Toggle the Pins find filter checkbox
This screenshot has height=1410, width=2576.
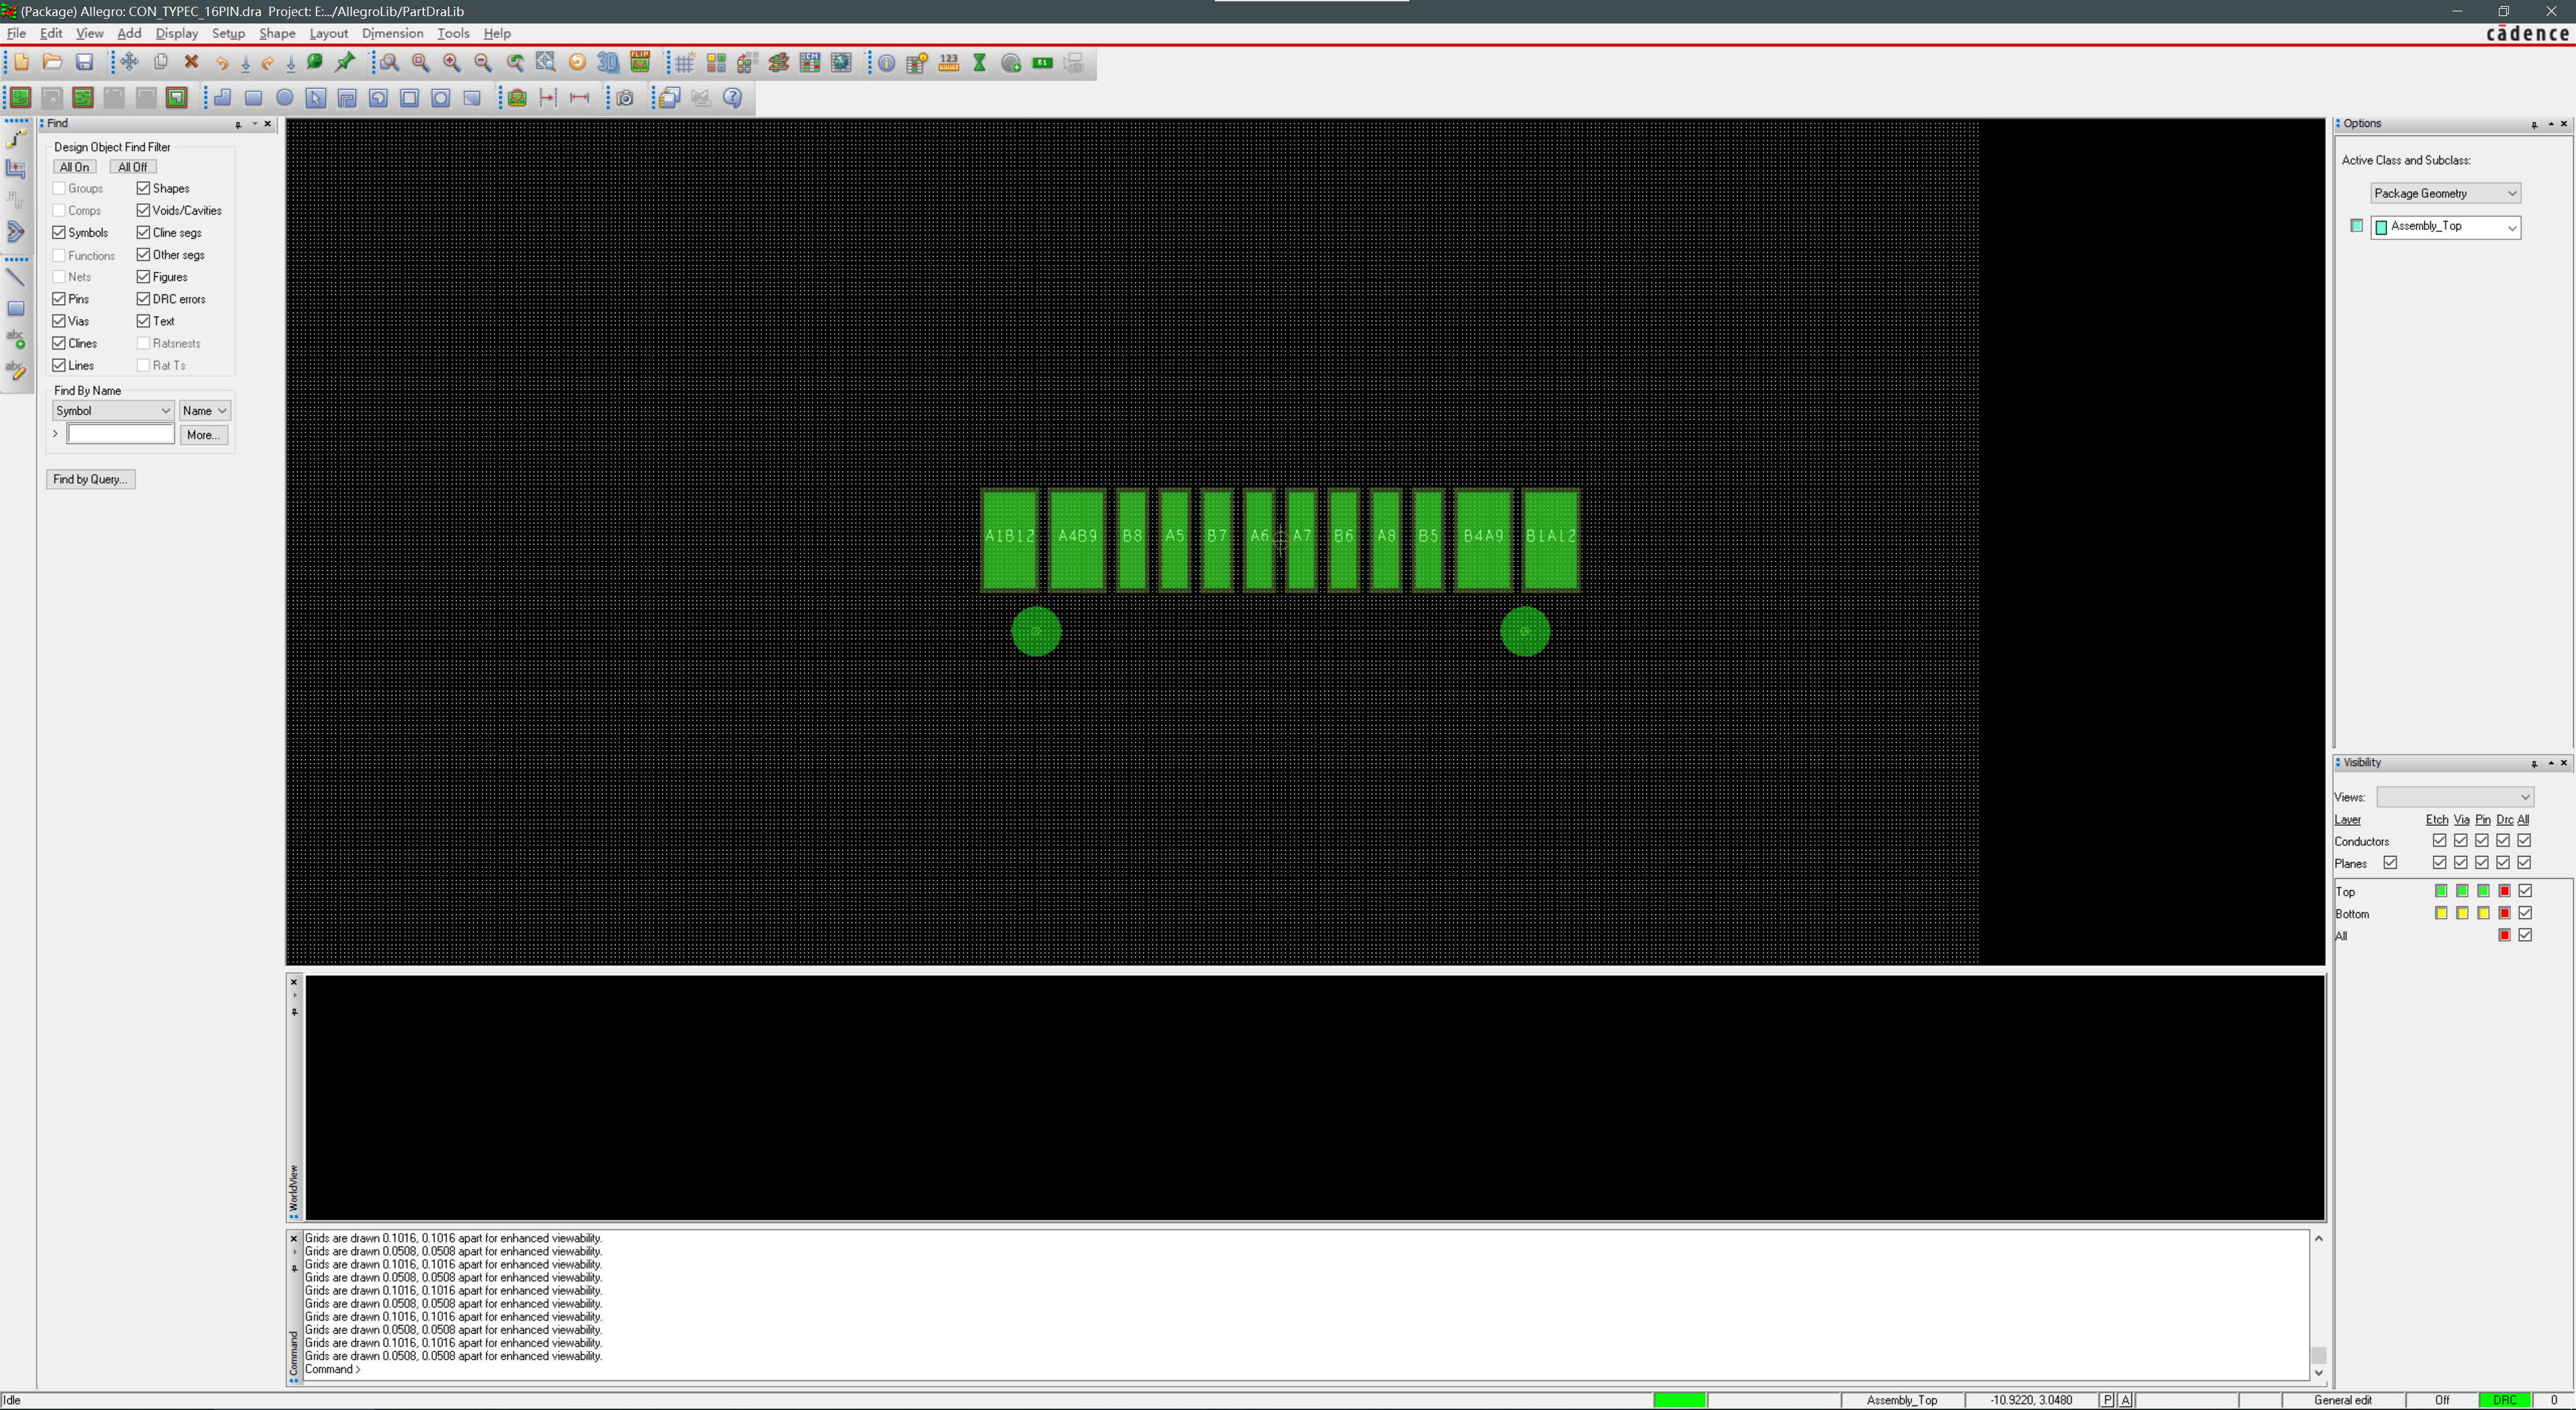(x=59, y=299)
